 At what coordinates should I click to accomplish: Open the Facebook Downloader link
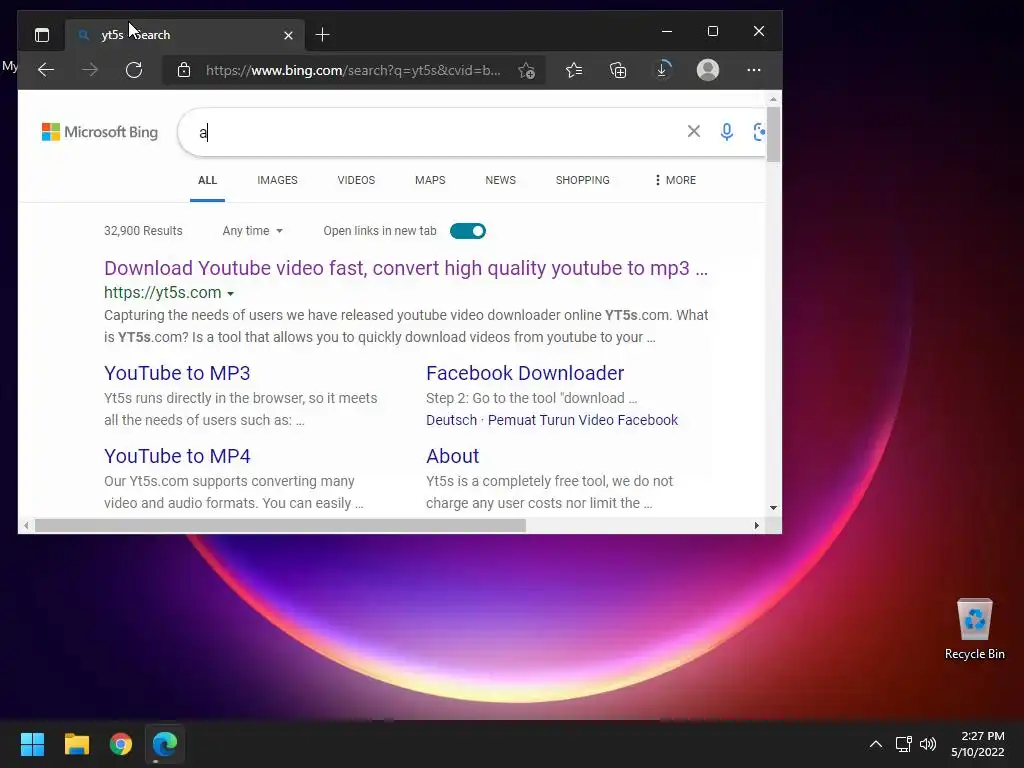(x=525, y=373)
